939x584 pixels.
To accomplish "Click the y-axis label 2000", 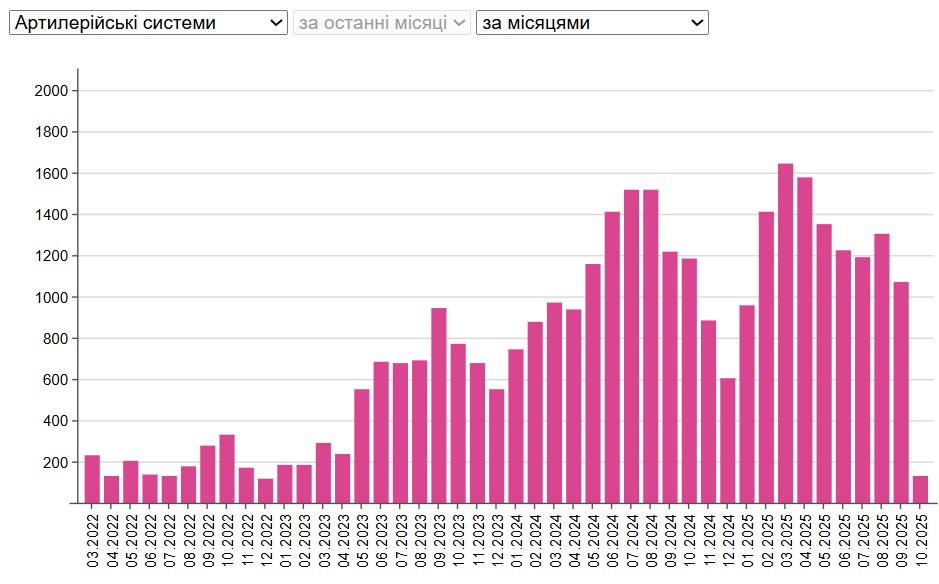I will coord(50,91).
